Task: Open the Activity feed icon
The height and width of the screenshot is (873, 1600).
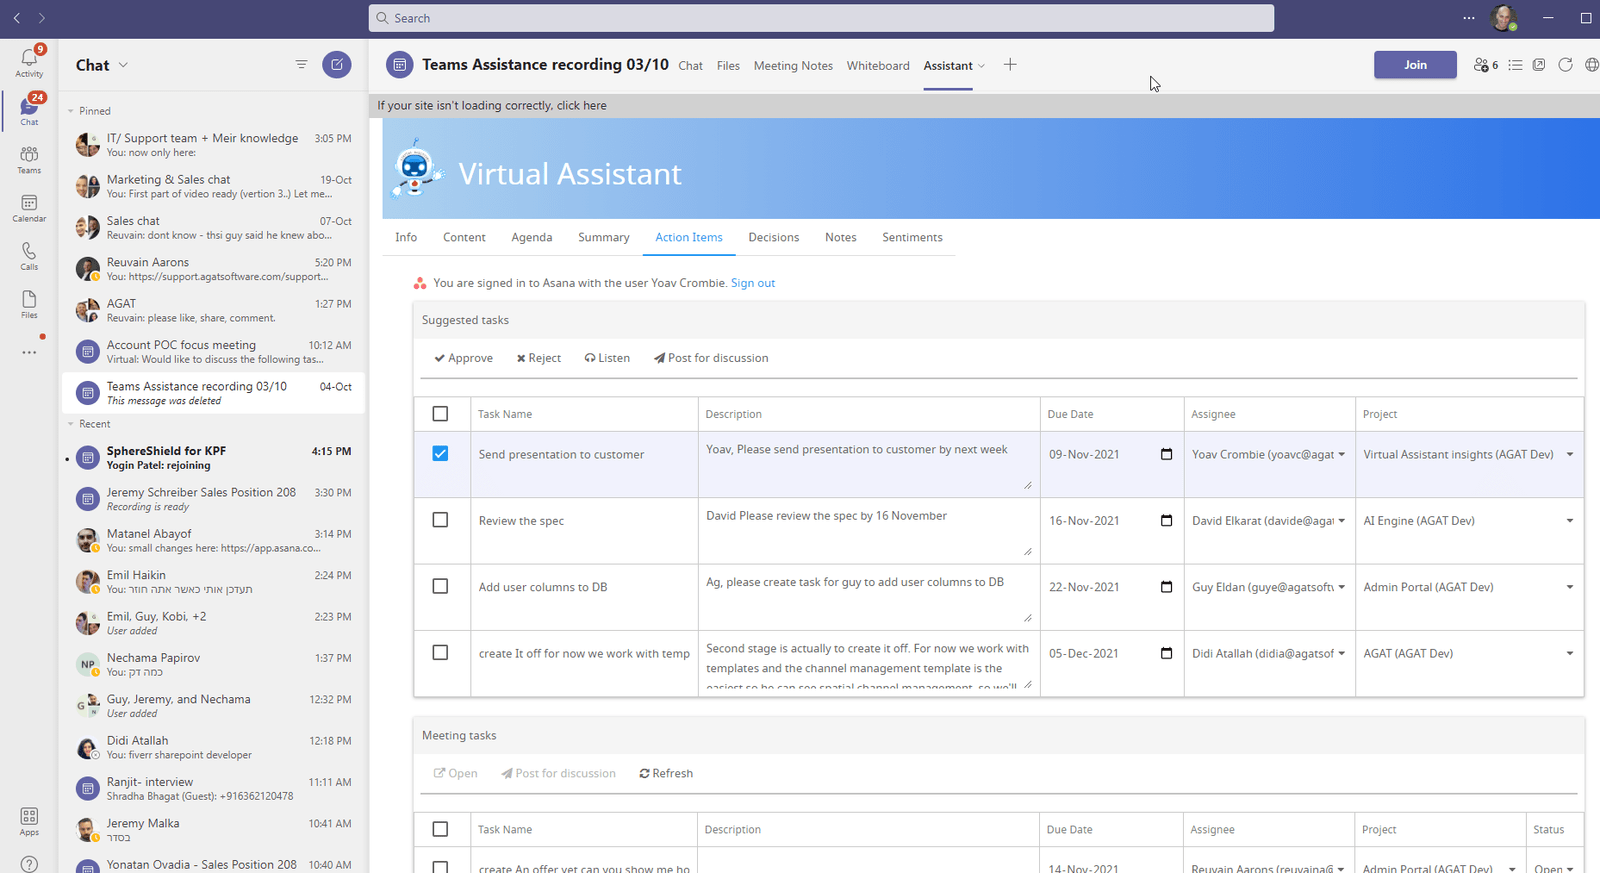Action: tap(29, 61)
